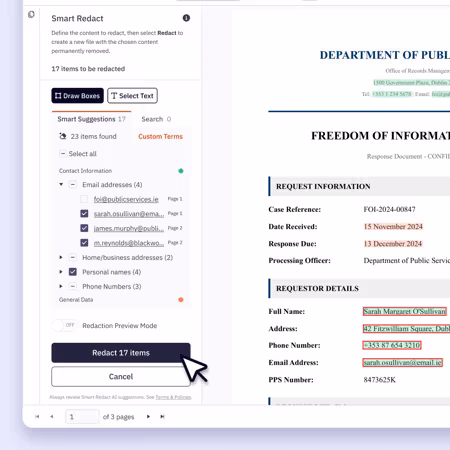
Task: Jump to the last page
Action: (162, 416)
